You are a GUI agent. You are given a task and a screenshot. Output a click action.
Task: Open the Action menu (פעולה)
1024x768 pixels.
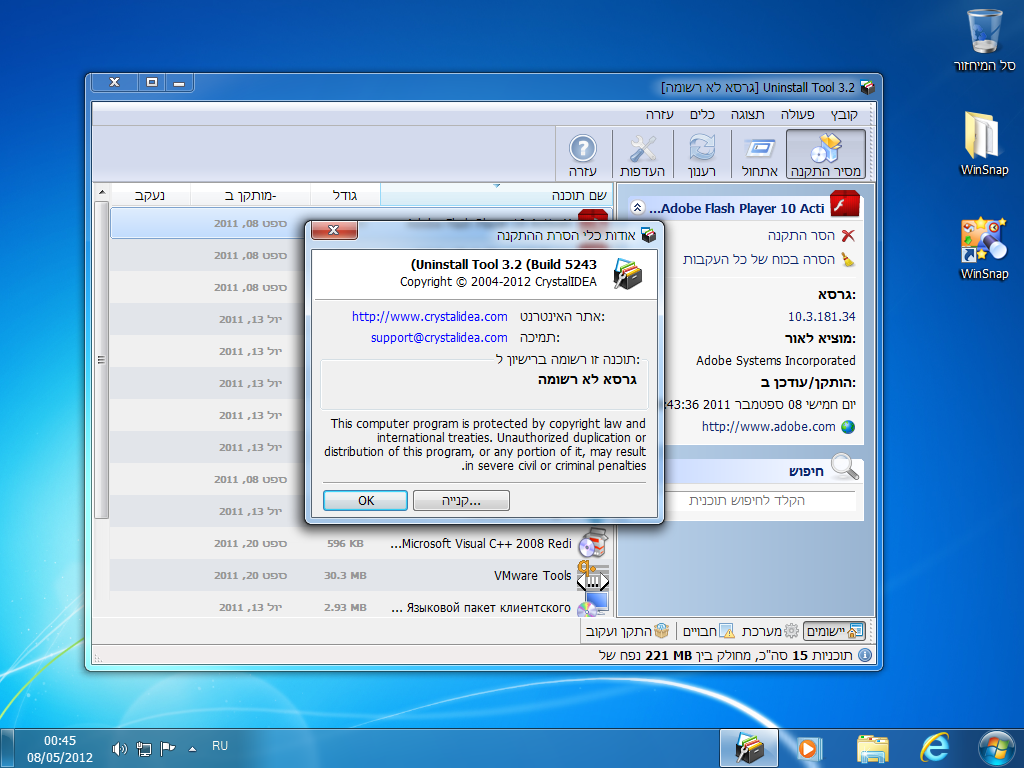click(797, 114)
